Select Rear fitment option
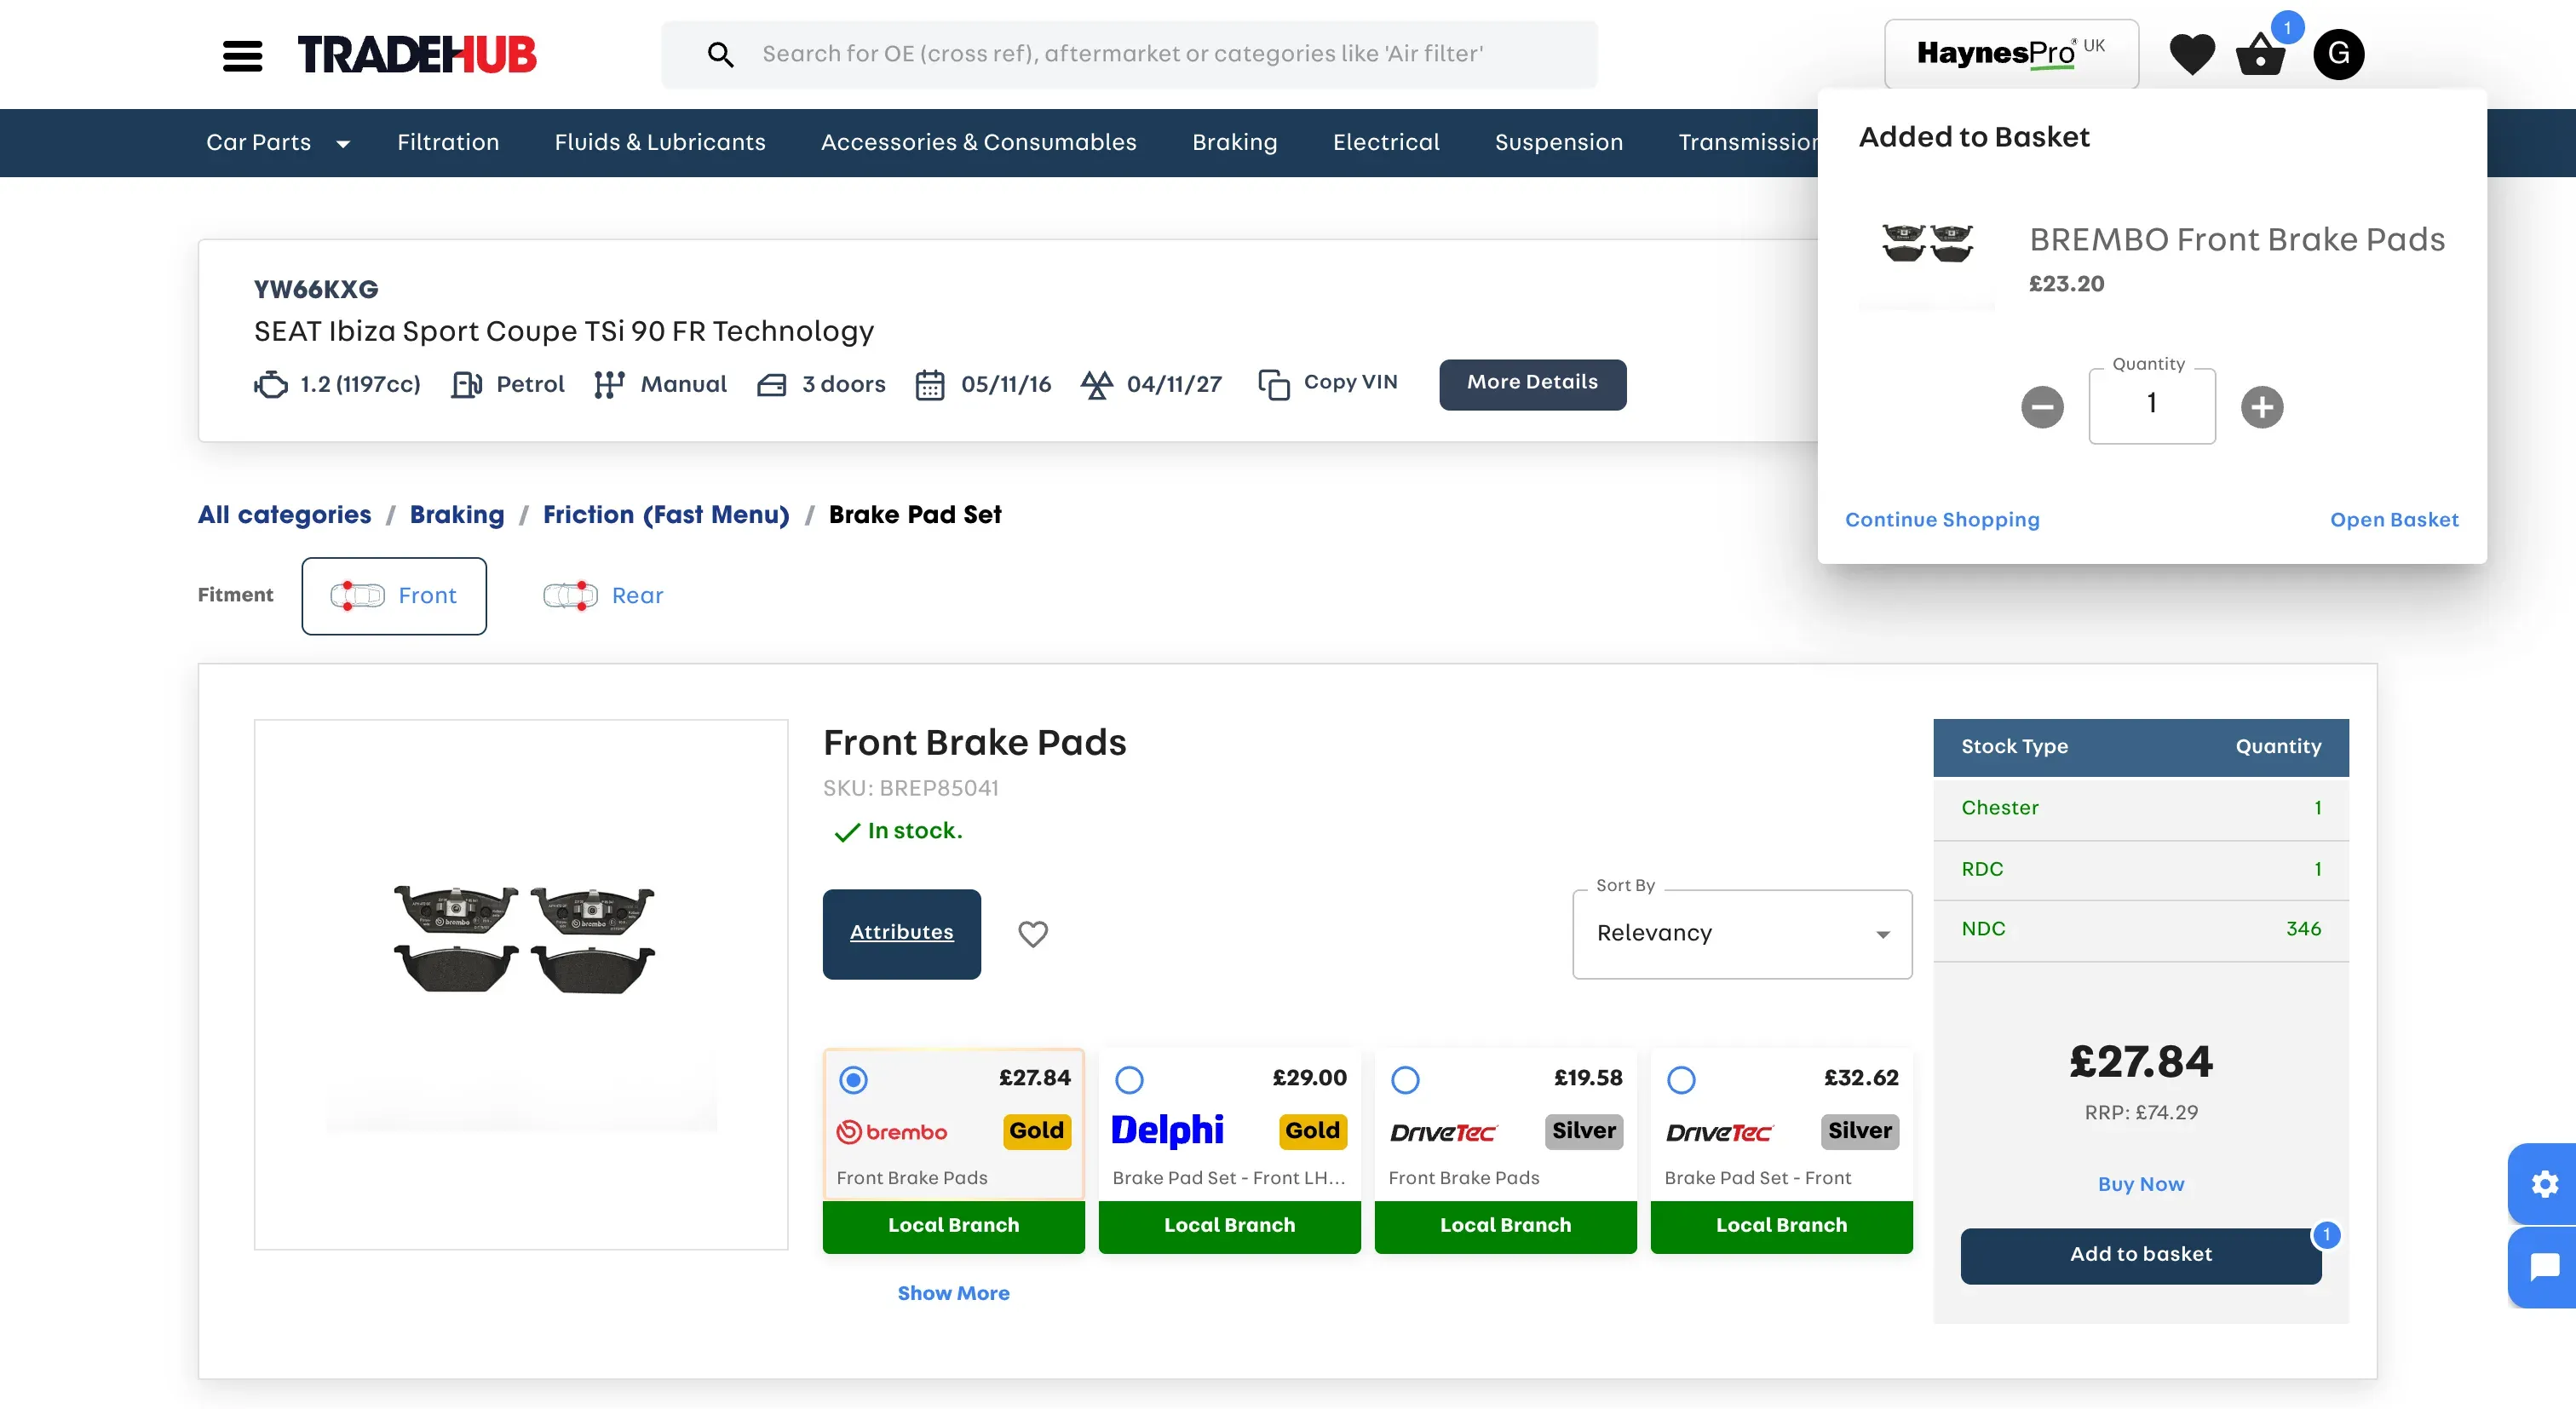 603,596
